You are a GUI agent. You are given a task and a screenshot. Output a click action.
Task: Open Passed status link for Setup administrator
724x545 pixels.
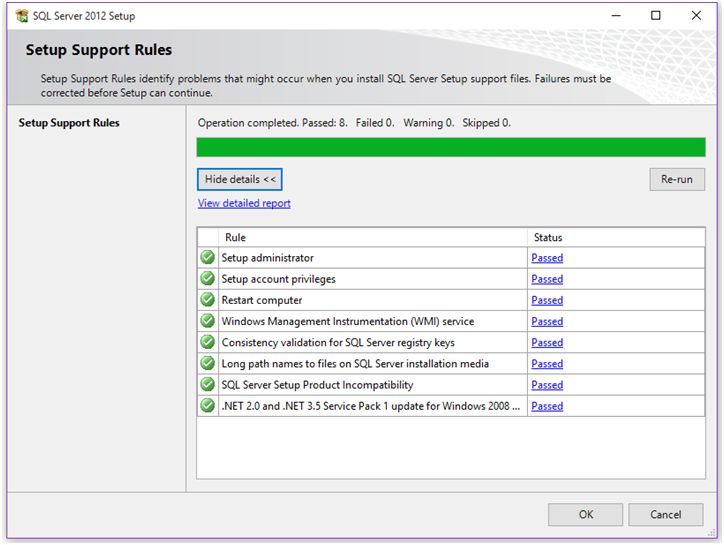(x=547, y=258)
